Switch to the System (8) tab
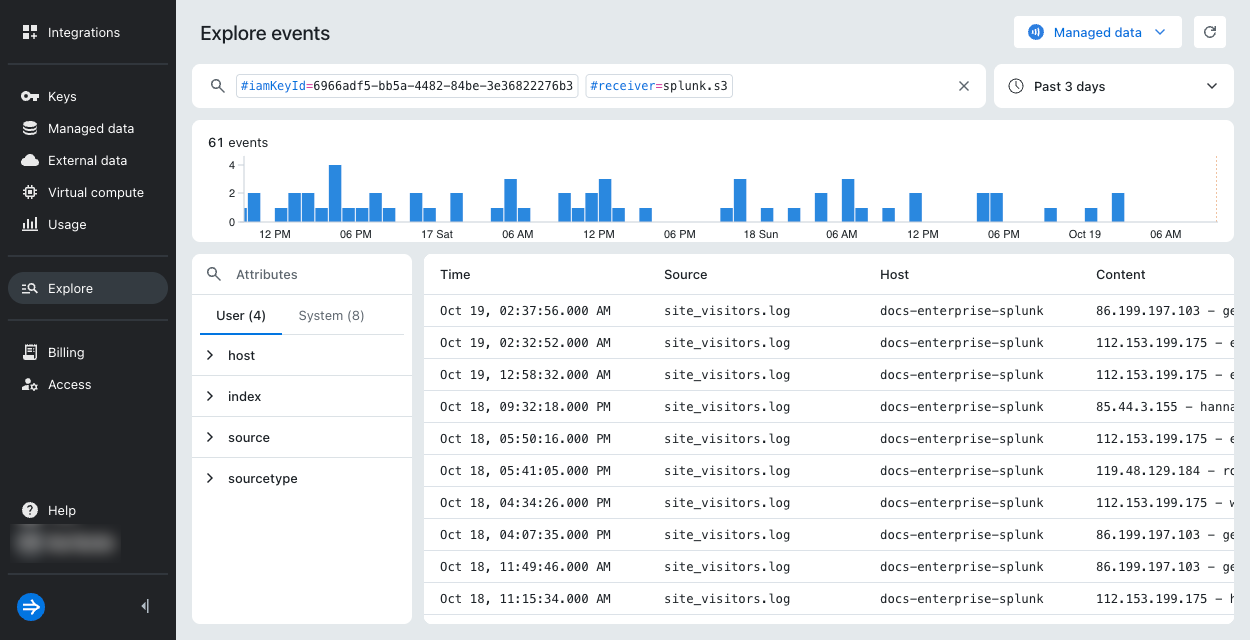 click(x=331, y=315)
